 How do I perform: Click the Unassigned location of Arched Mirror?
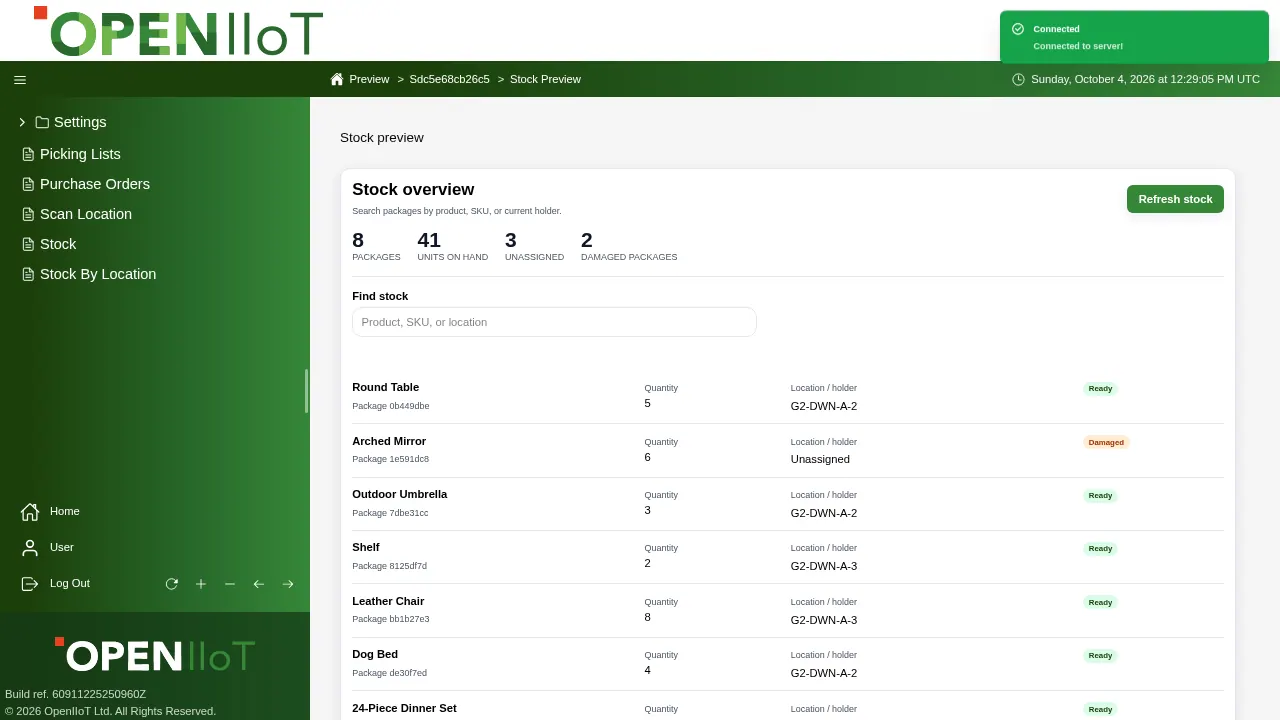click(820, 459)
